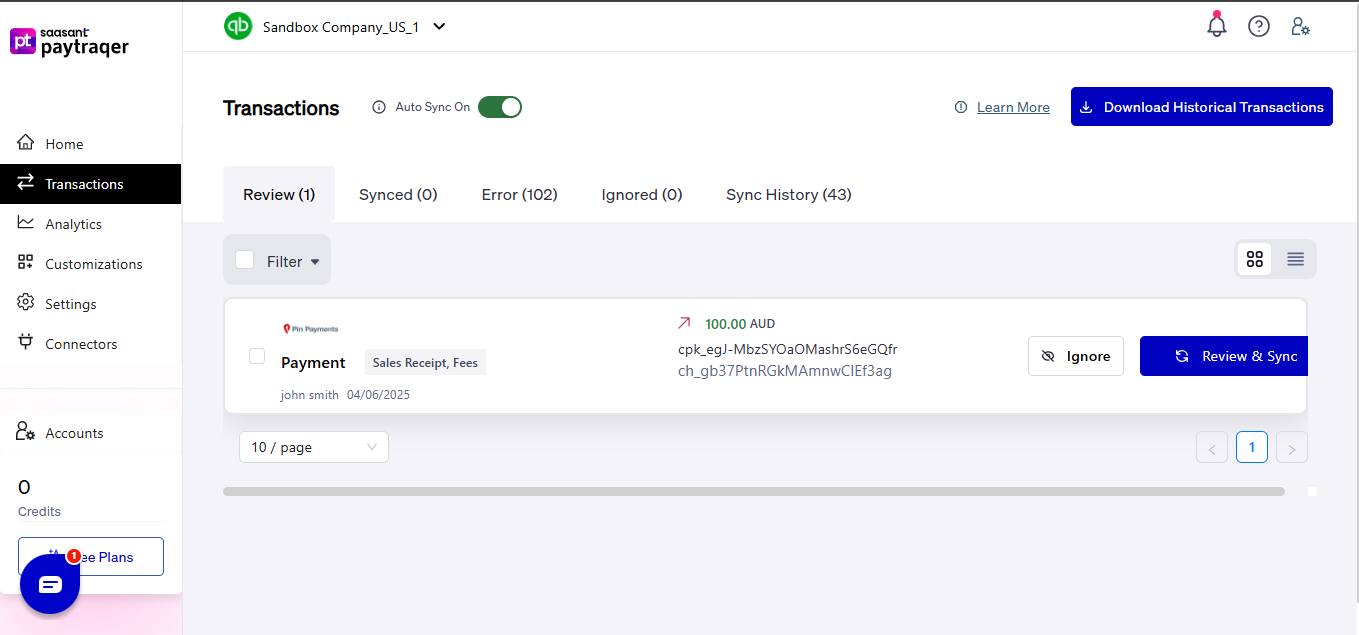Click the Pin Payments logo on transaction
The width and height of the screenshot is (1359, 635).
coord(310,328)
